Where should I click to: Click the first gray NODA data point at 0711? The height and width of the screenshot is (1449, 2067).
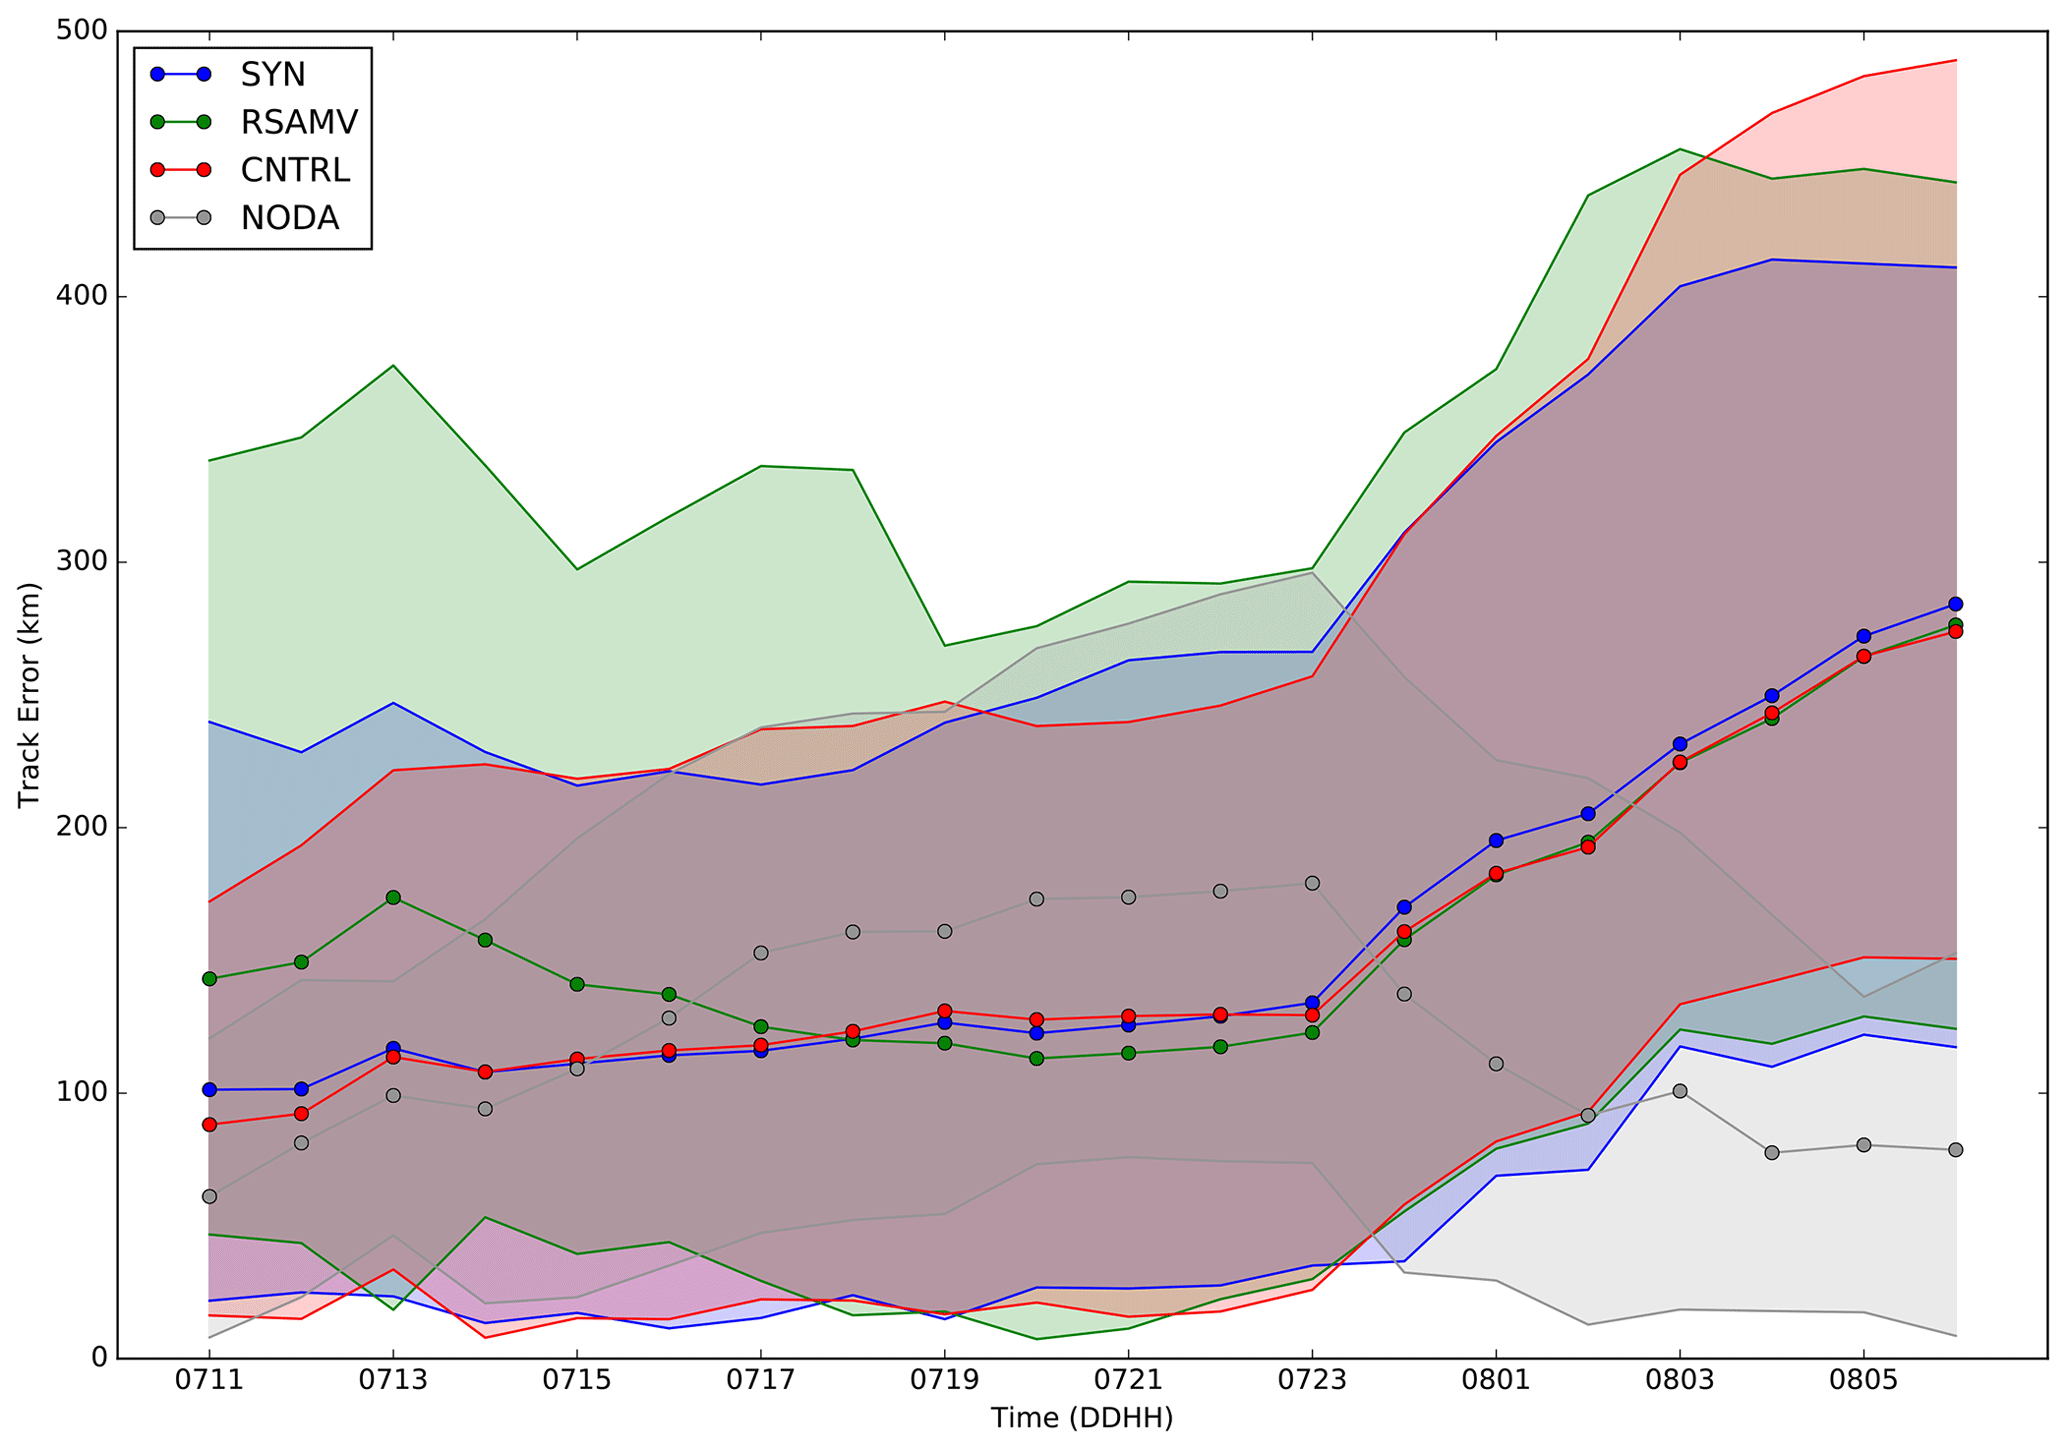(209, 1196)
